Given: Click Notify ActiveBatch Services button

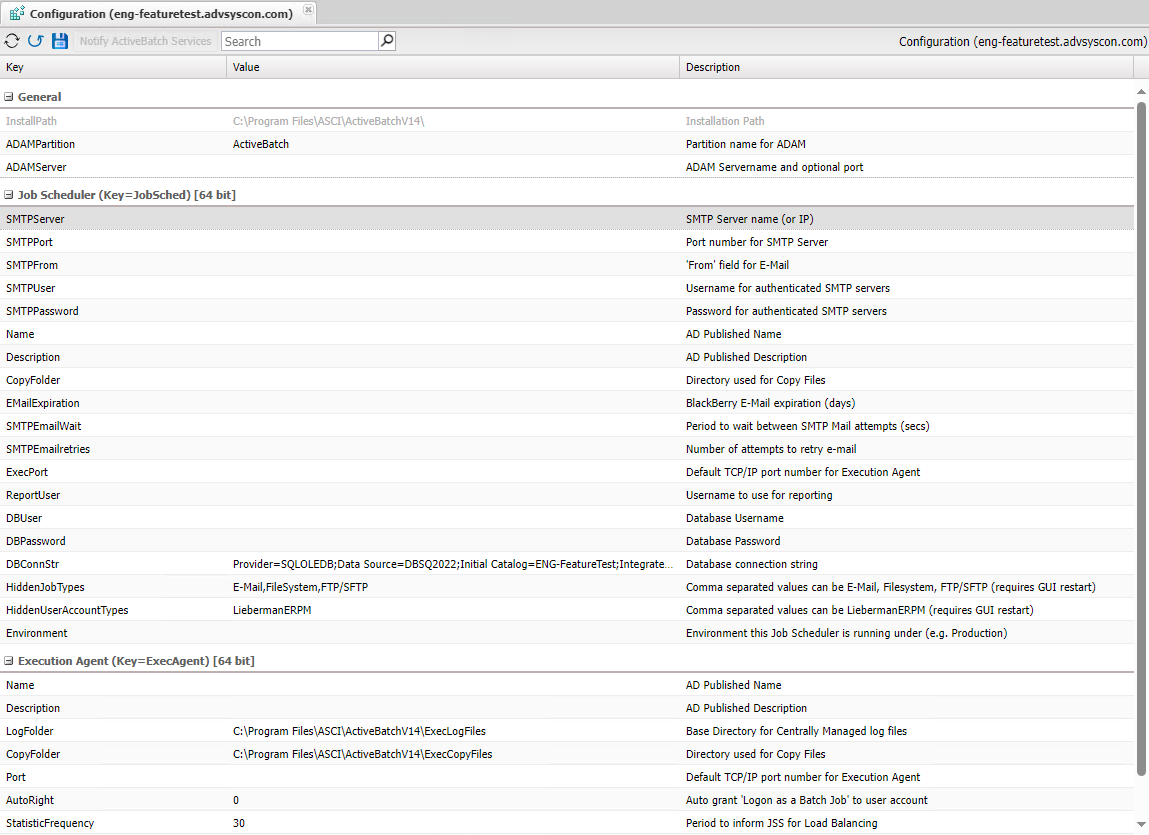Looking at the screenshot, I should click(x=146, y=41).
